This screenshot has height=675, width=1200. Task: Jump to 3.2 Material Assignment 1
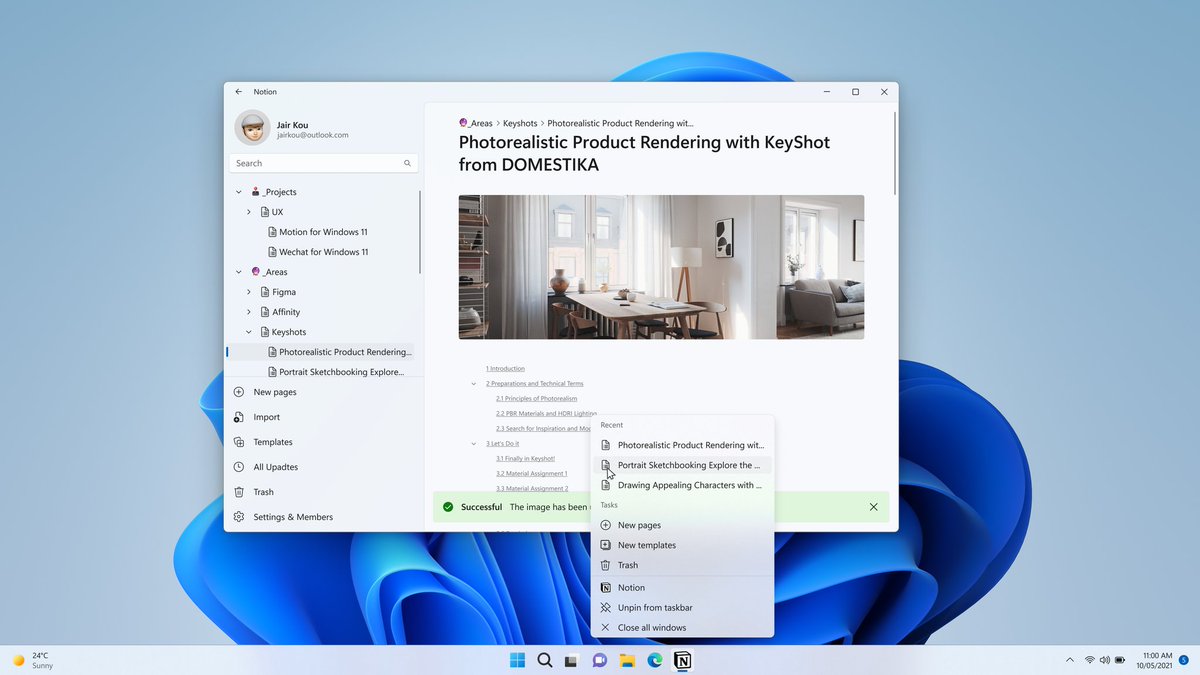[531, 474]
